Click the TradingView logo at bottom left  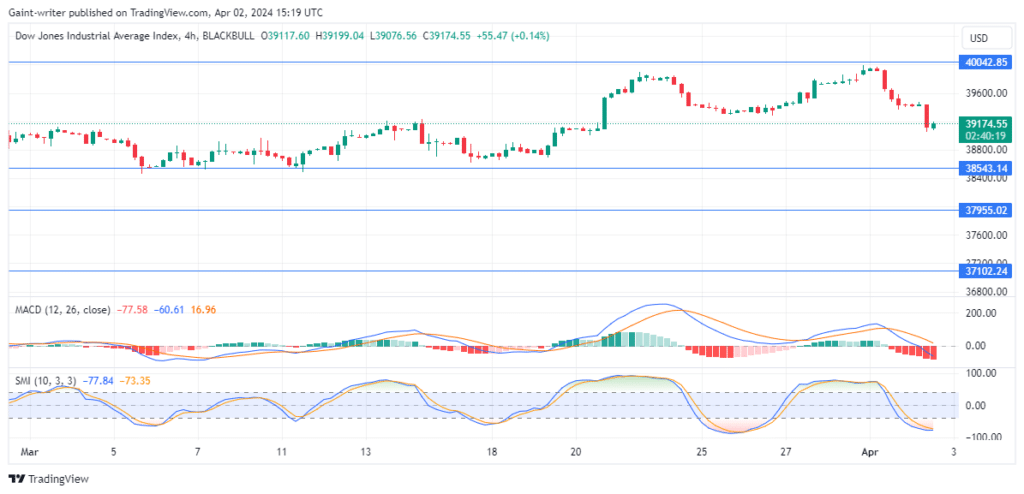tap(48, 479)
